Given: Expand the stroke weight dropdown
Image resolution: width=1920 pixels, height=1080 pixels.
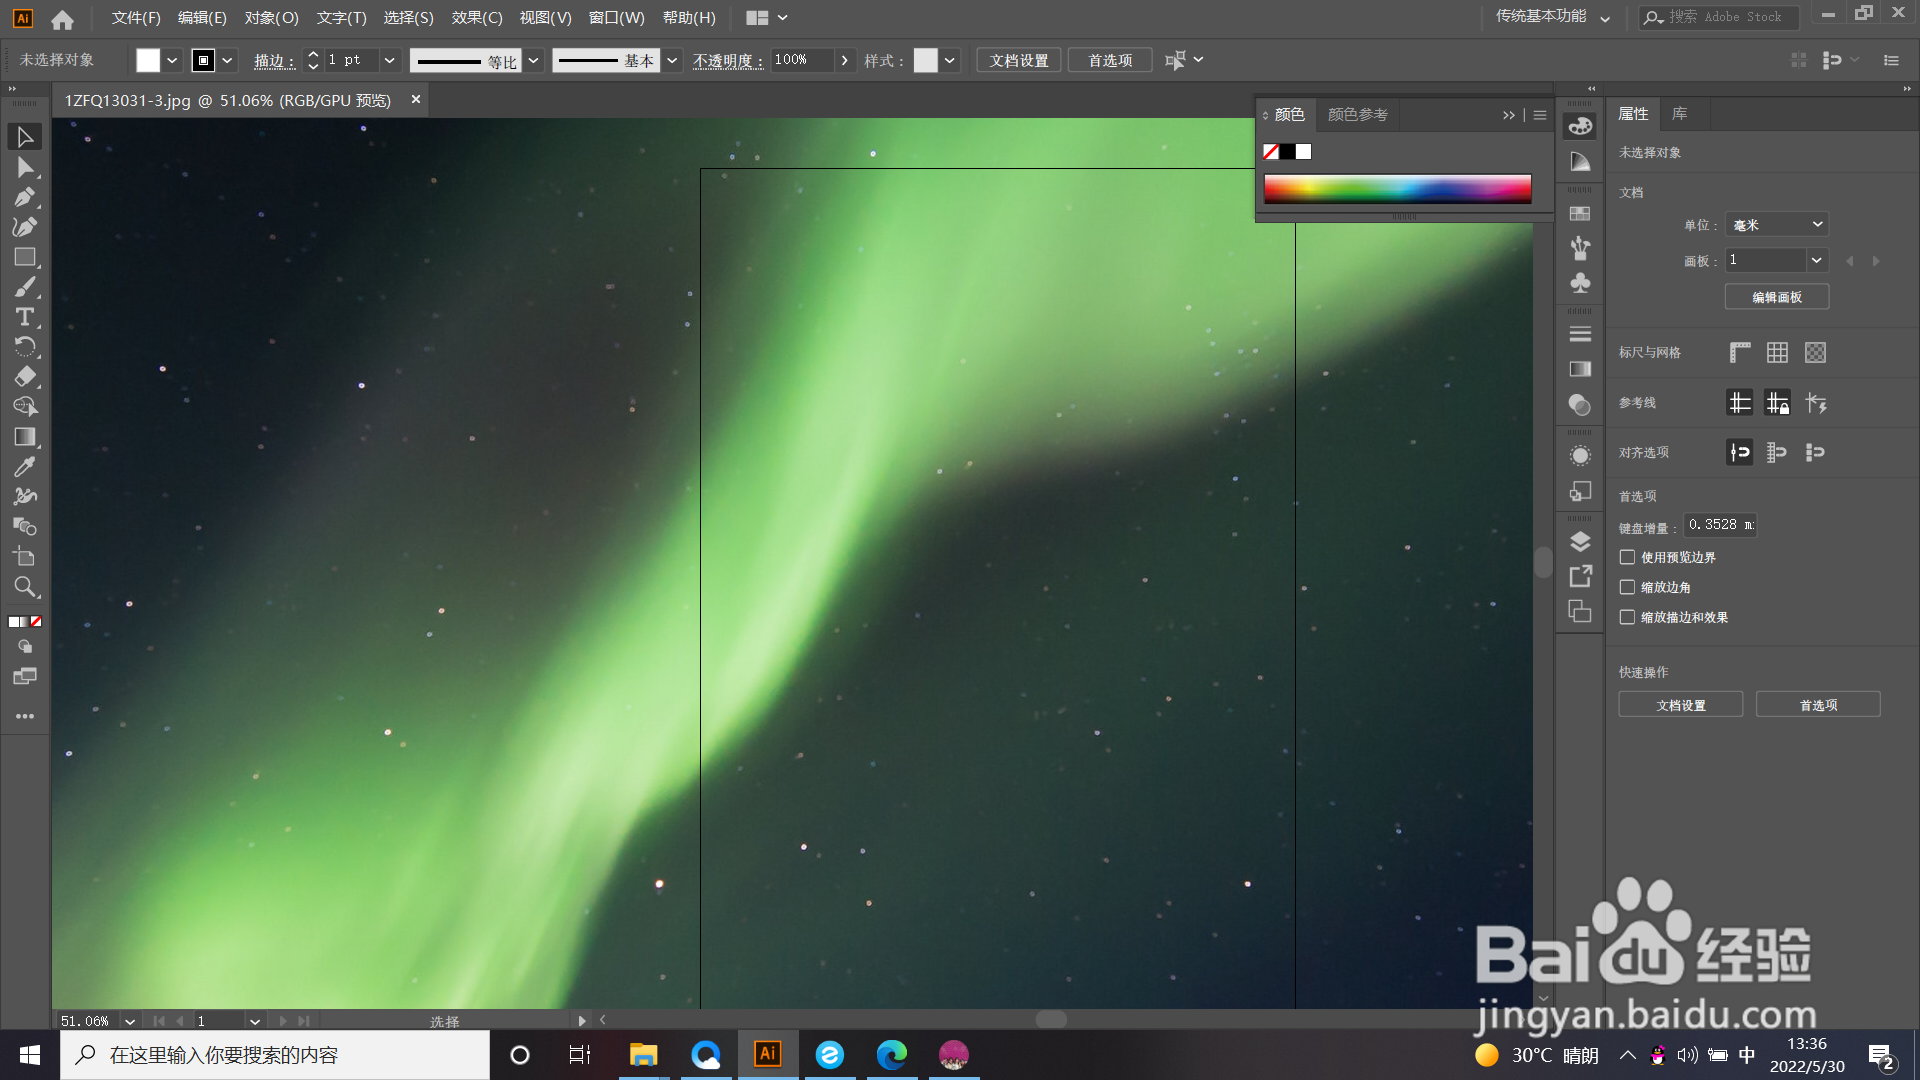Looking at the screenshot, I should (389, 60).
